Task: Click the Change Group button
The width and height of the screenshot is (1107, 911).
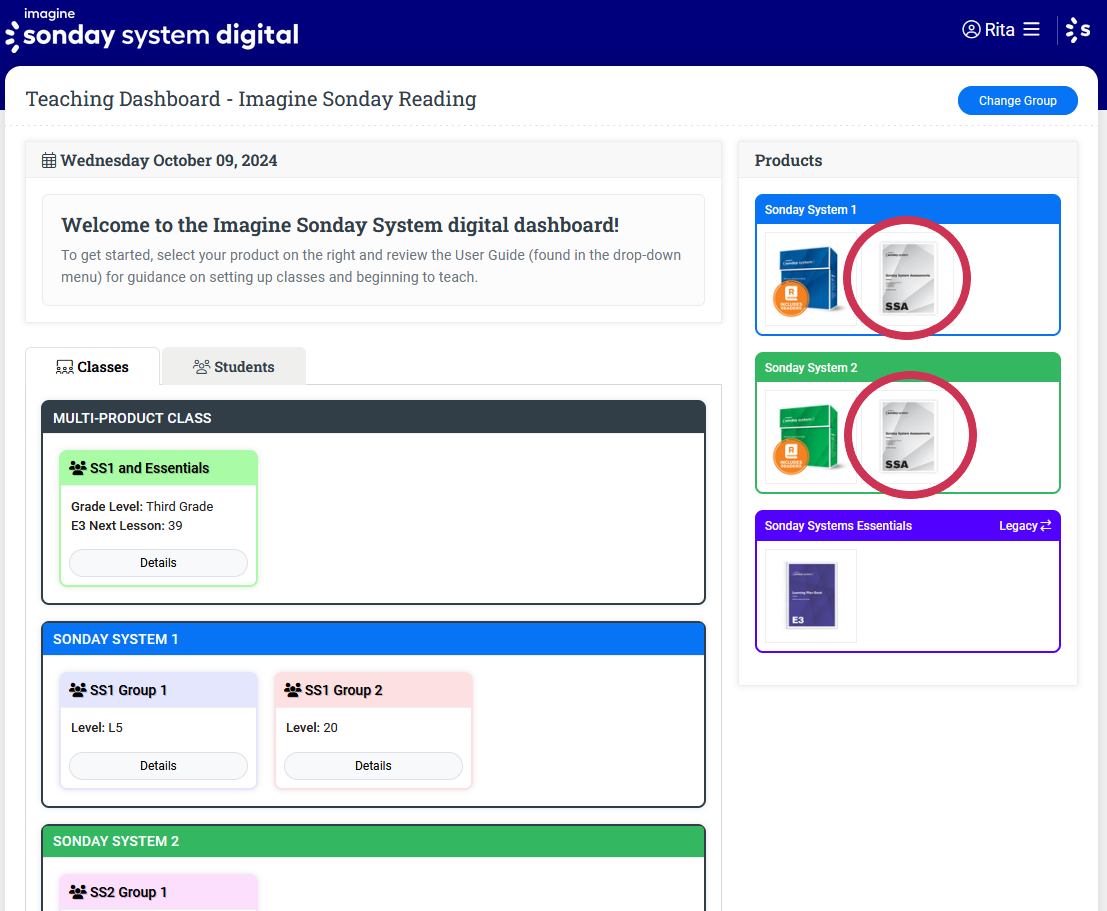Action: pyautogui.click(x=1017, y=101)
